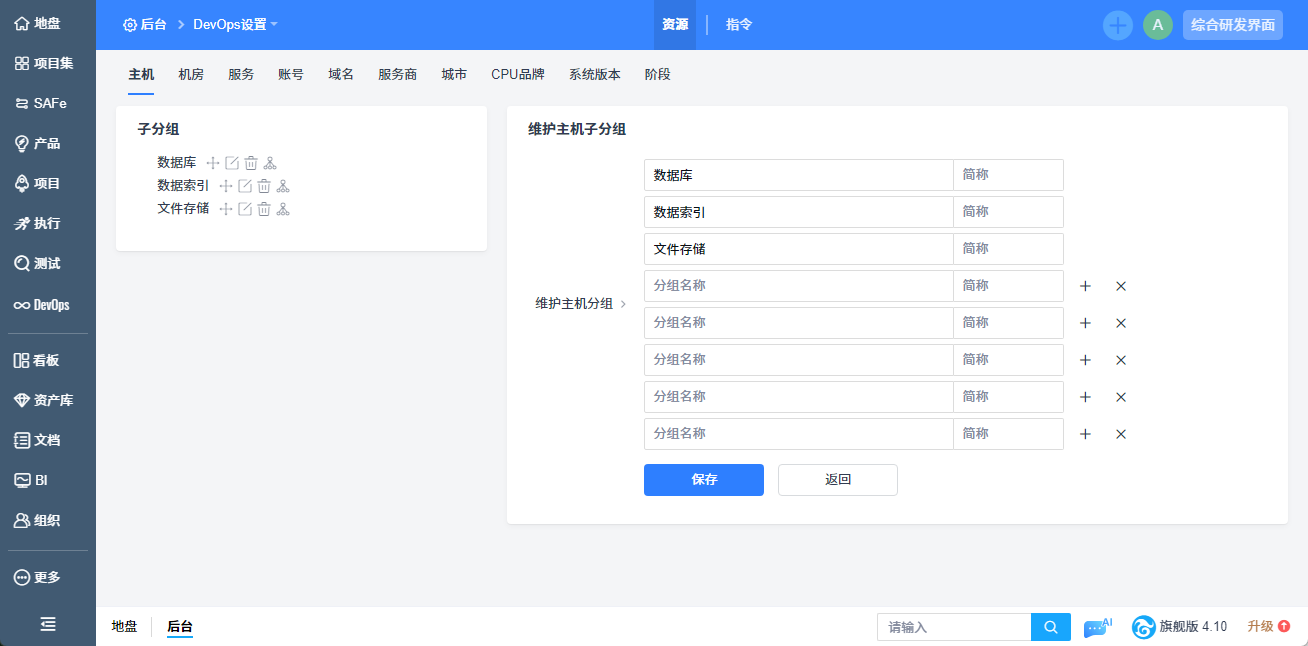This screenshot has width=1308, height=646.
Task: Switch to the CPU品牌 tab
Action: (518, 74)
